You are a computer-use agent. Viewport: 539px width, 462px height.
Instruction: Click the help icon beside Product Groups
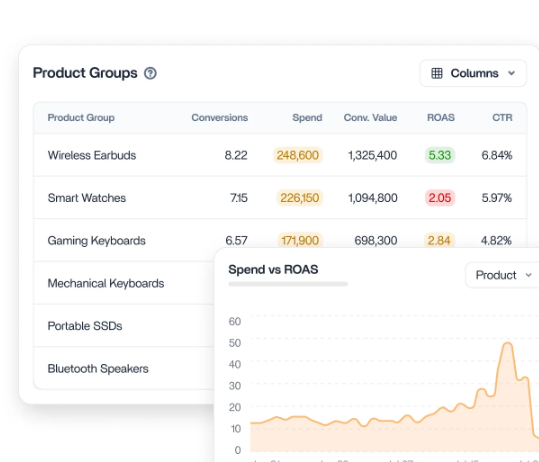(x=150, y=73)
